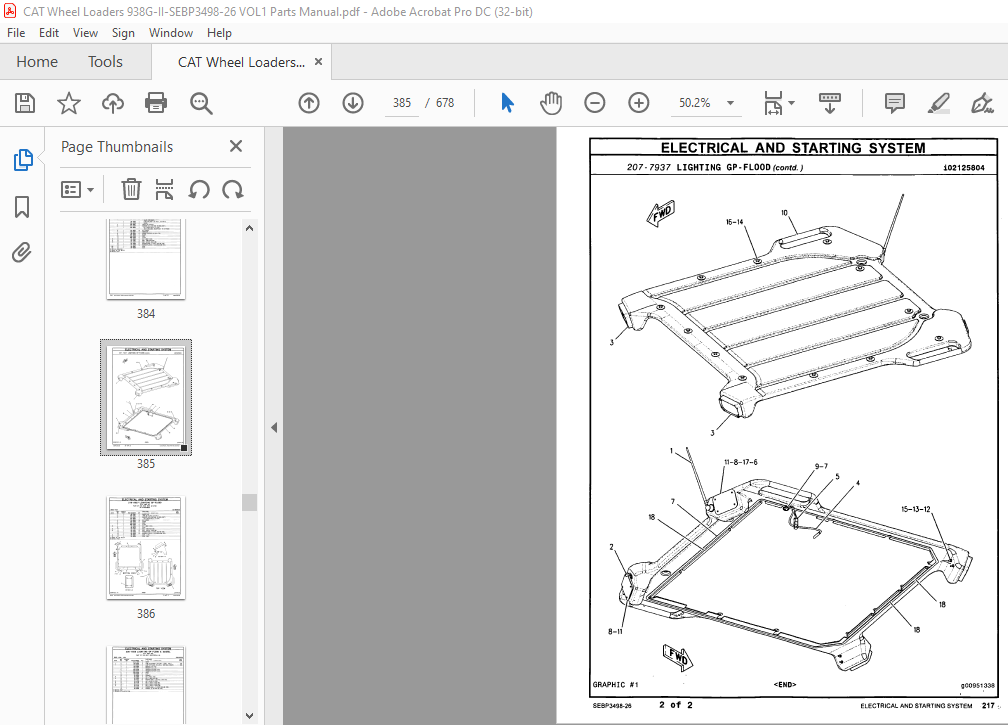Viewport: 1008px width, 725px height.
Task: Select page 386 thumbnail
Action: click(146, 548)
